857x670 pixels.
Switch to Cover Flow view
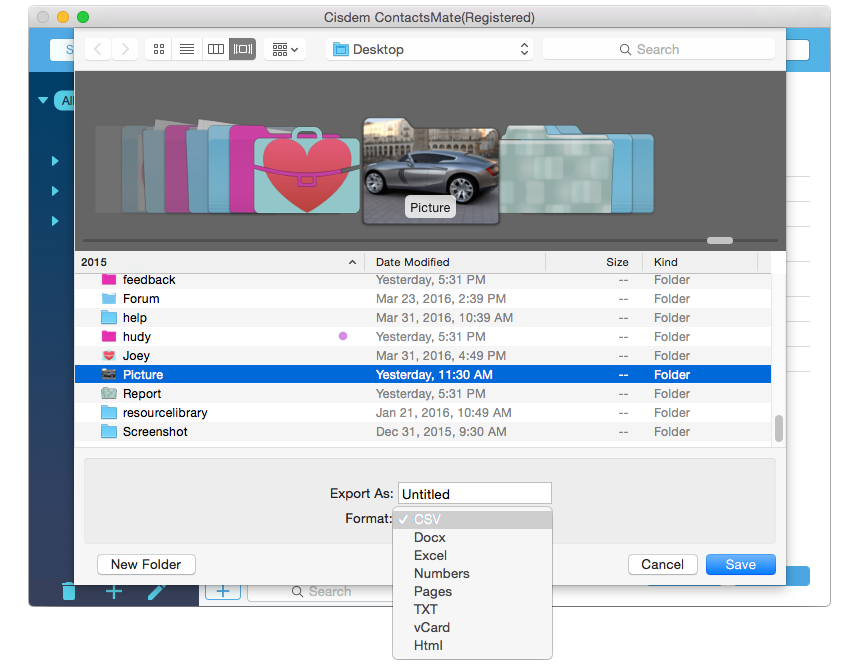click(x=243, y=49)
